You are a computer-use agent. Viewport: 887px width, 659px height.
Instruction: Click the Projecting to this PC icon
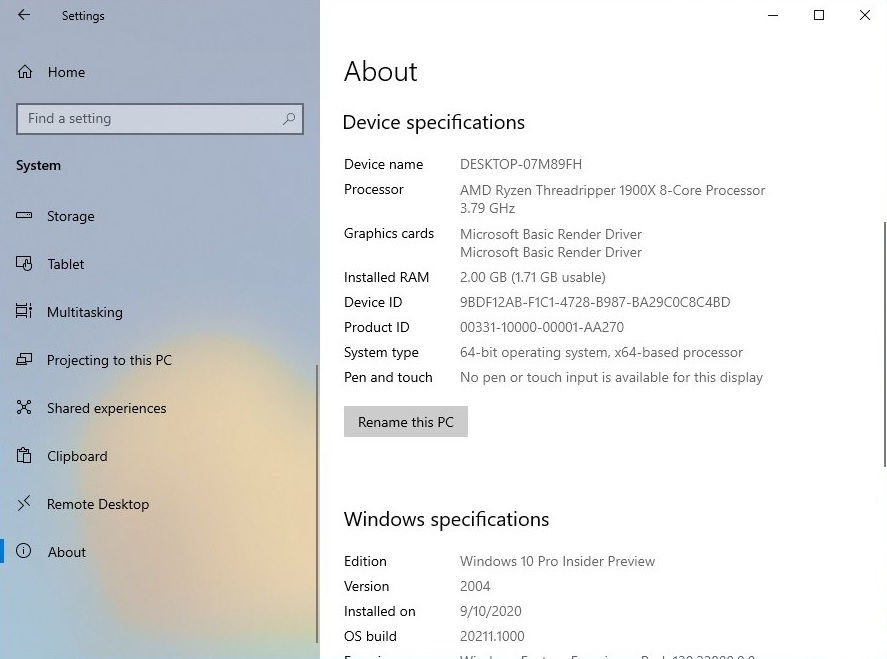pos(24,359)
